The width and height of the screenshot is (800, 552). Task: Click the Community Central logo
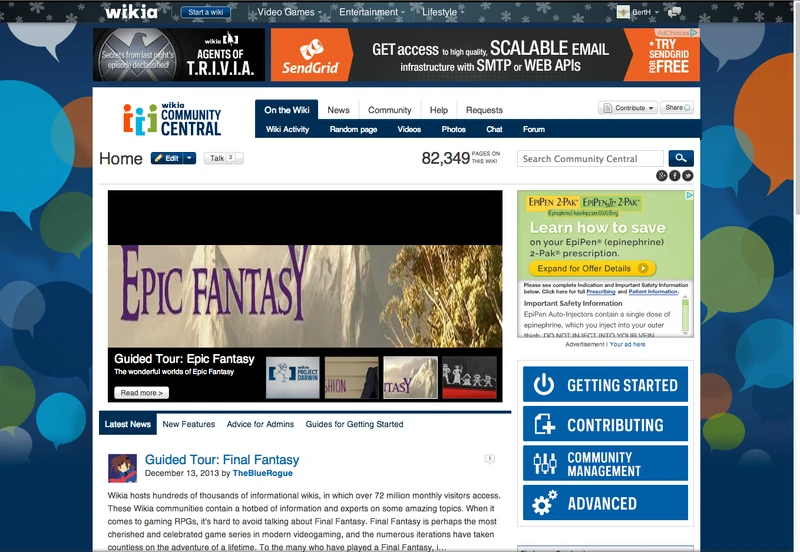click(x=173, y=119)
